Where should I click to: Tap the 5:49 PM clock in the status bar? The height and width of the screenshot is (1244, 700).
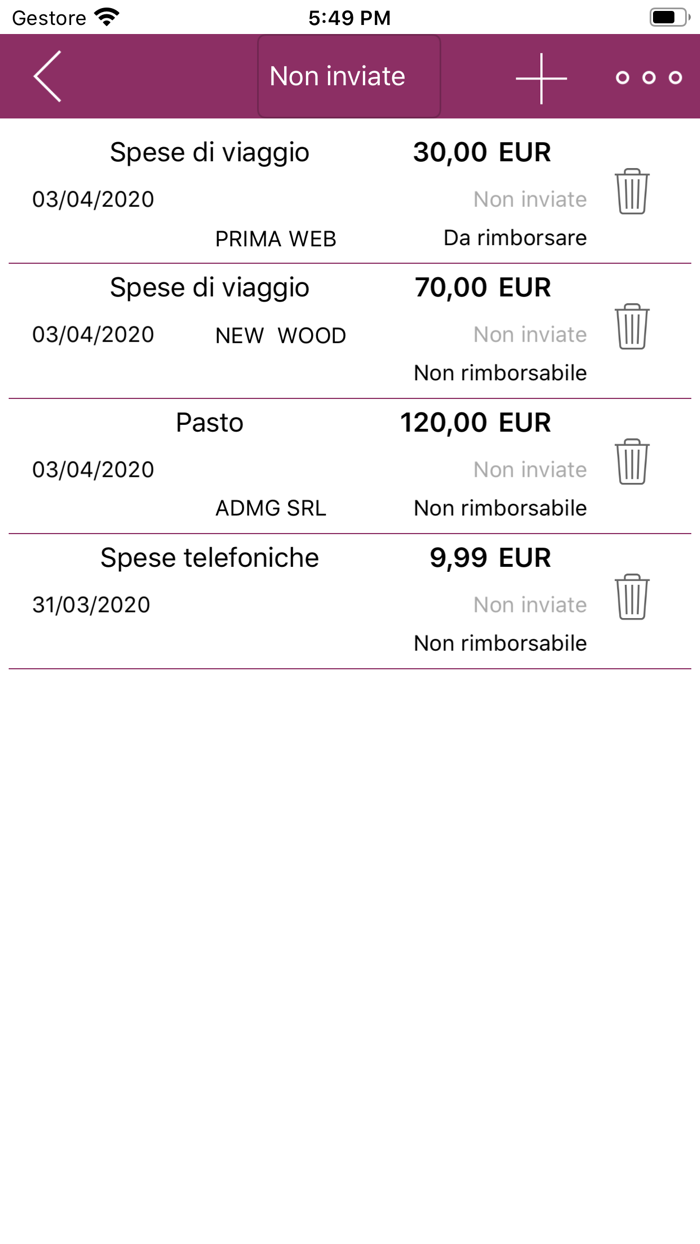point(350,15)
